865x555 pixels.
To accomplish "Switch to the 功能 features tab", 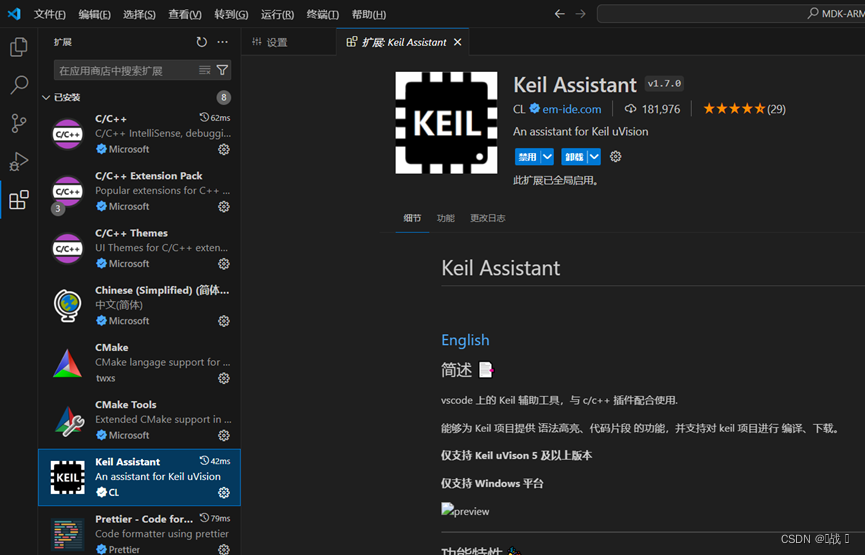I will pyautogui.click(x=446, y=218).
